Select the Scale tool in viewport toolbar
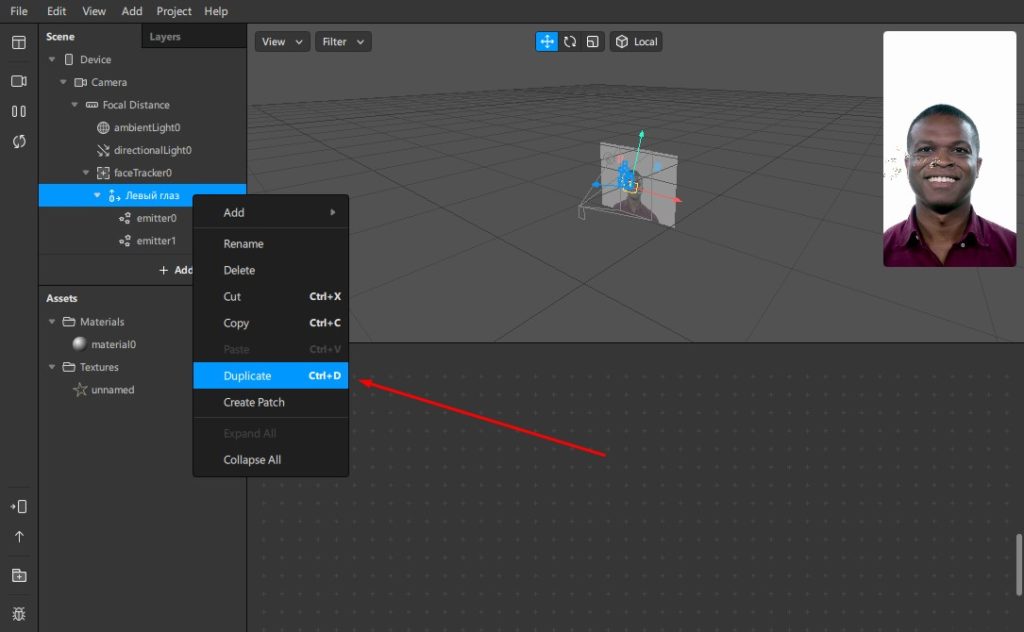1024x632 pixels. click(593, 42)
